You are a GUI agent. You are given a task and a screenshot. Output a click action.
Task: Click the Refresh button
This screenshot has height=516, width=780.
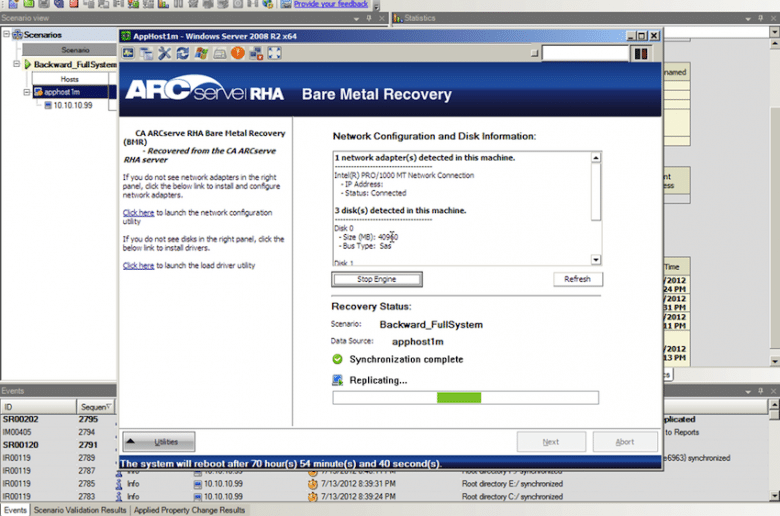578,279
